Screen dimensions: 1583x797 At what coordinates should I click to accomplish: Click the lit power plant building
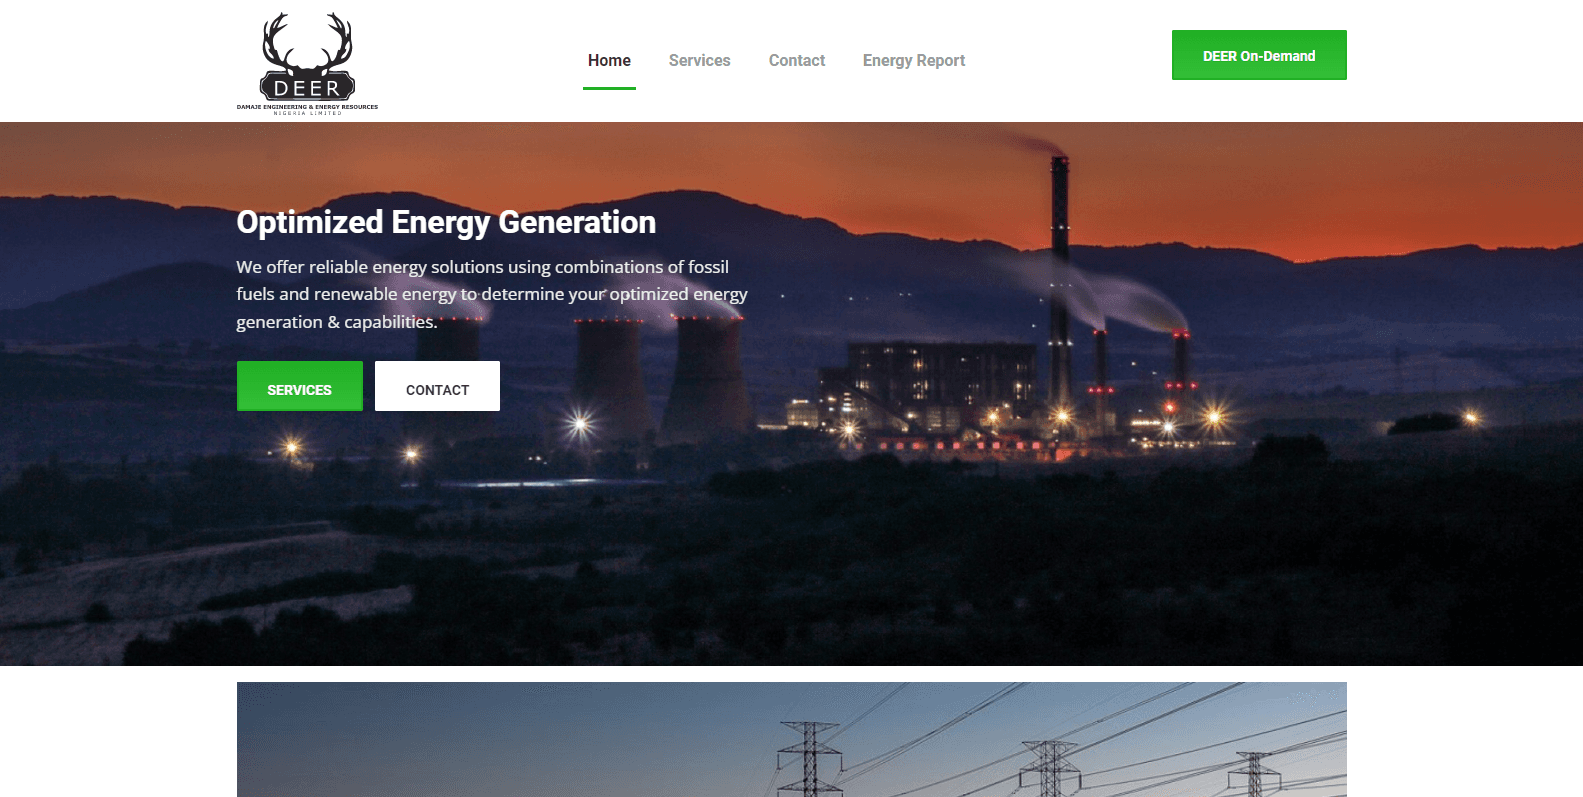point(930,385)
